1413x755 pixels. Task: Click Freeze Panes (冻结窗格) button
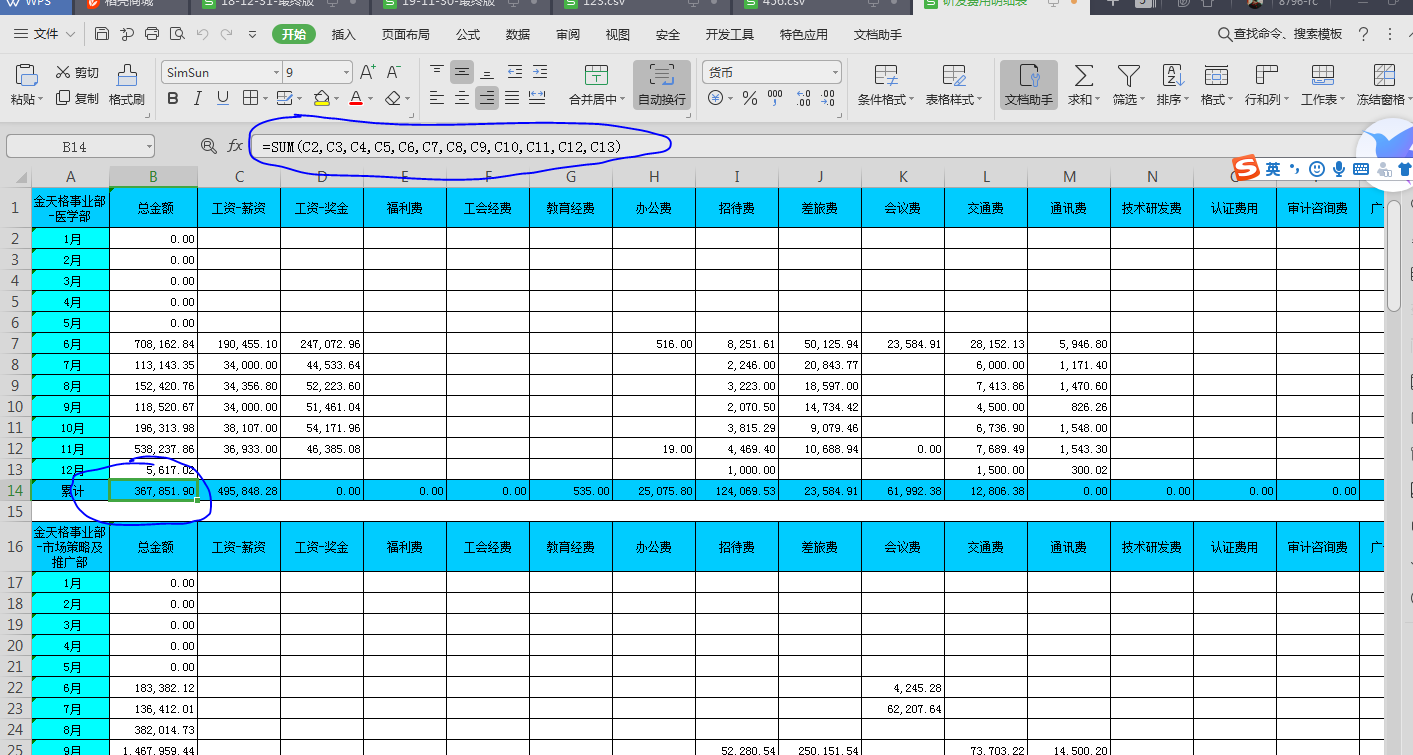tap(1384, 85)
